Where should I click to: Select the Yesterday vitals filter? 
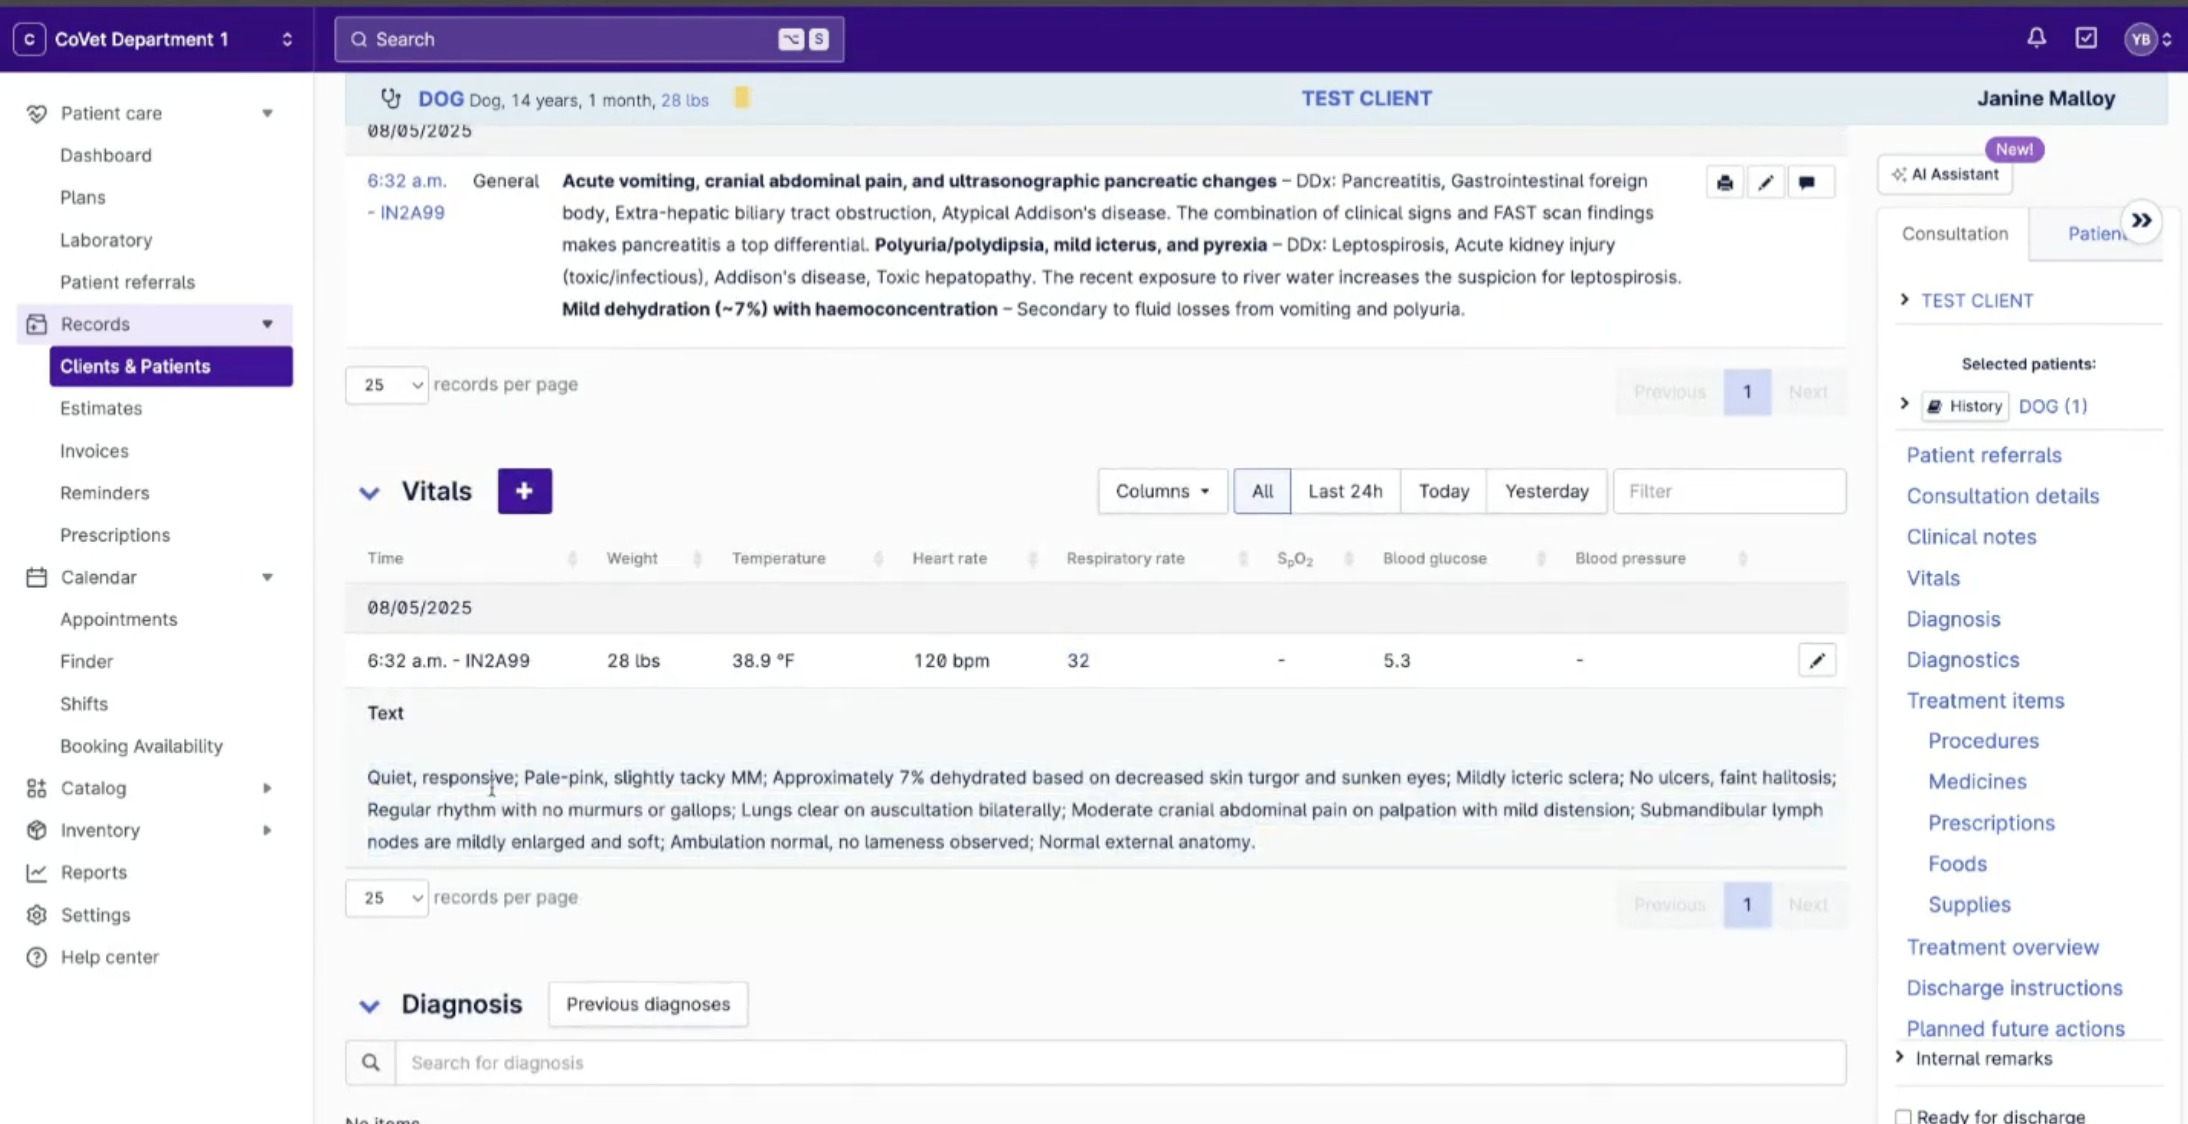click(1546, 491)
